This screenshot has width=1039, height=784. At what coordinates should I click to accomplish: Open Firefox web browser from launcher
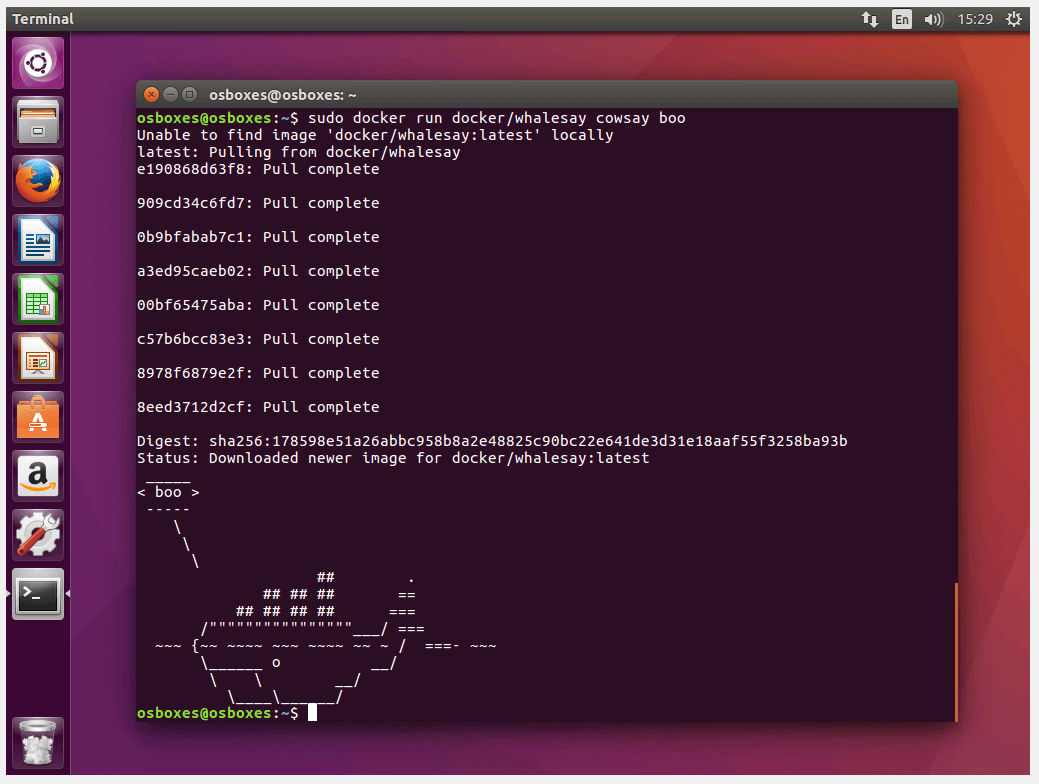point(38,181)
